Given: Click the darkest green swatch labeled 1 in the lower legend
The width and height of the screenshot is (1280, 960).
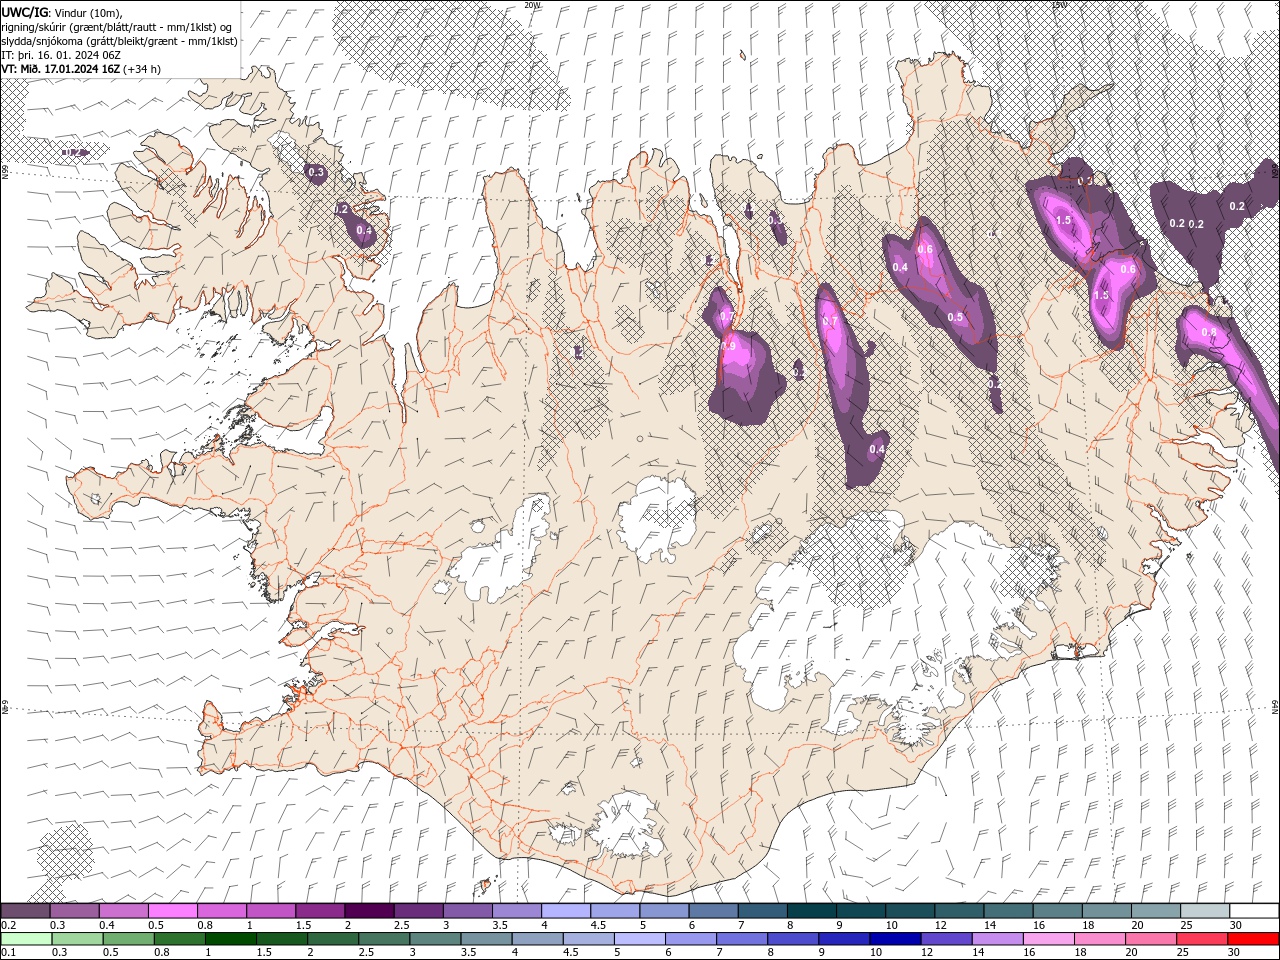Looking at the screenshot, I should (x=230, y=939).
